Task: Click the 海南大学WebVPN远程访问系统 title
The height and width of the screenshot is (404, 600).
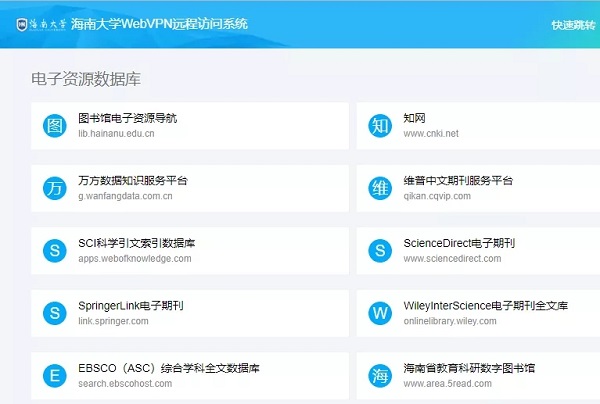Action: coord(159,24)
